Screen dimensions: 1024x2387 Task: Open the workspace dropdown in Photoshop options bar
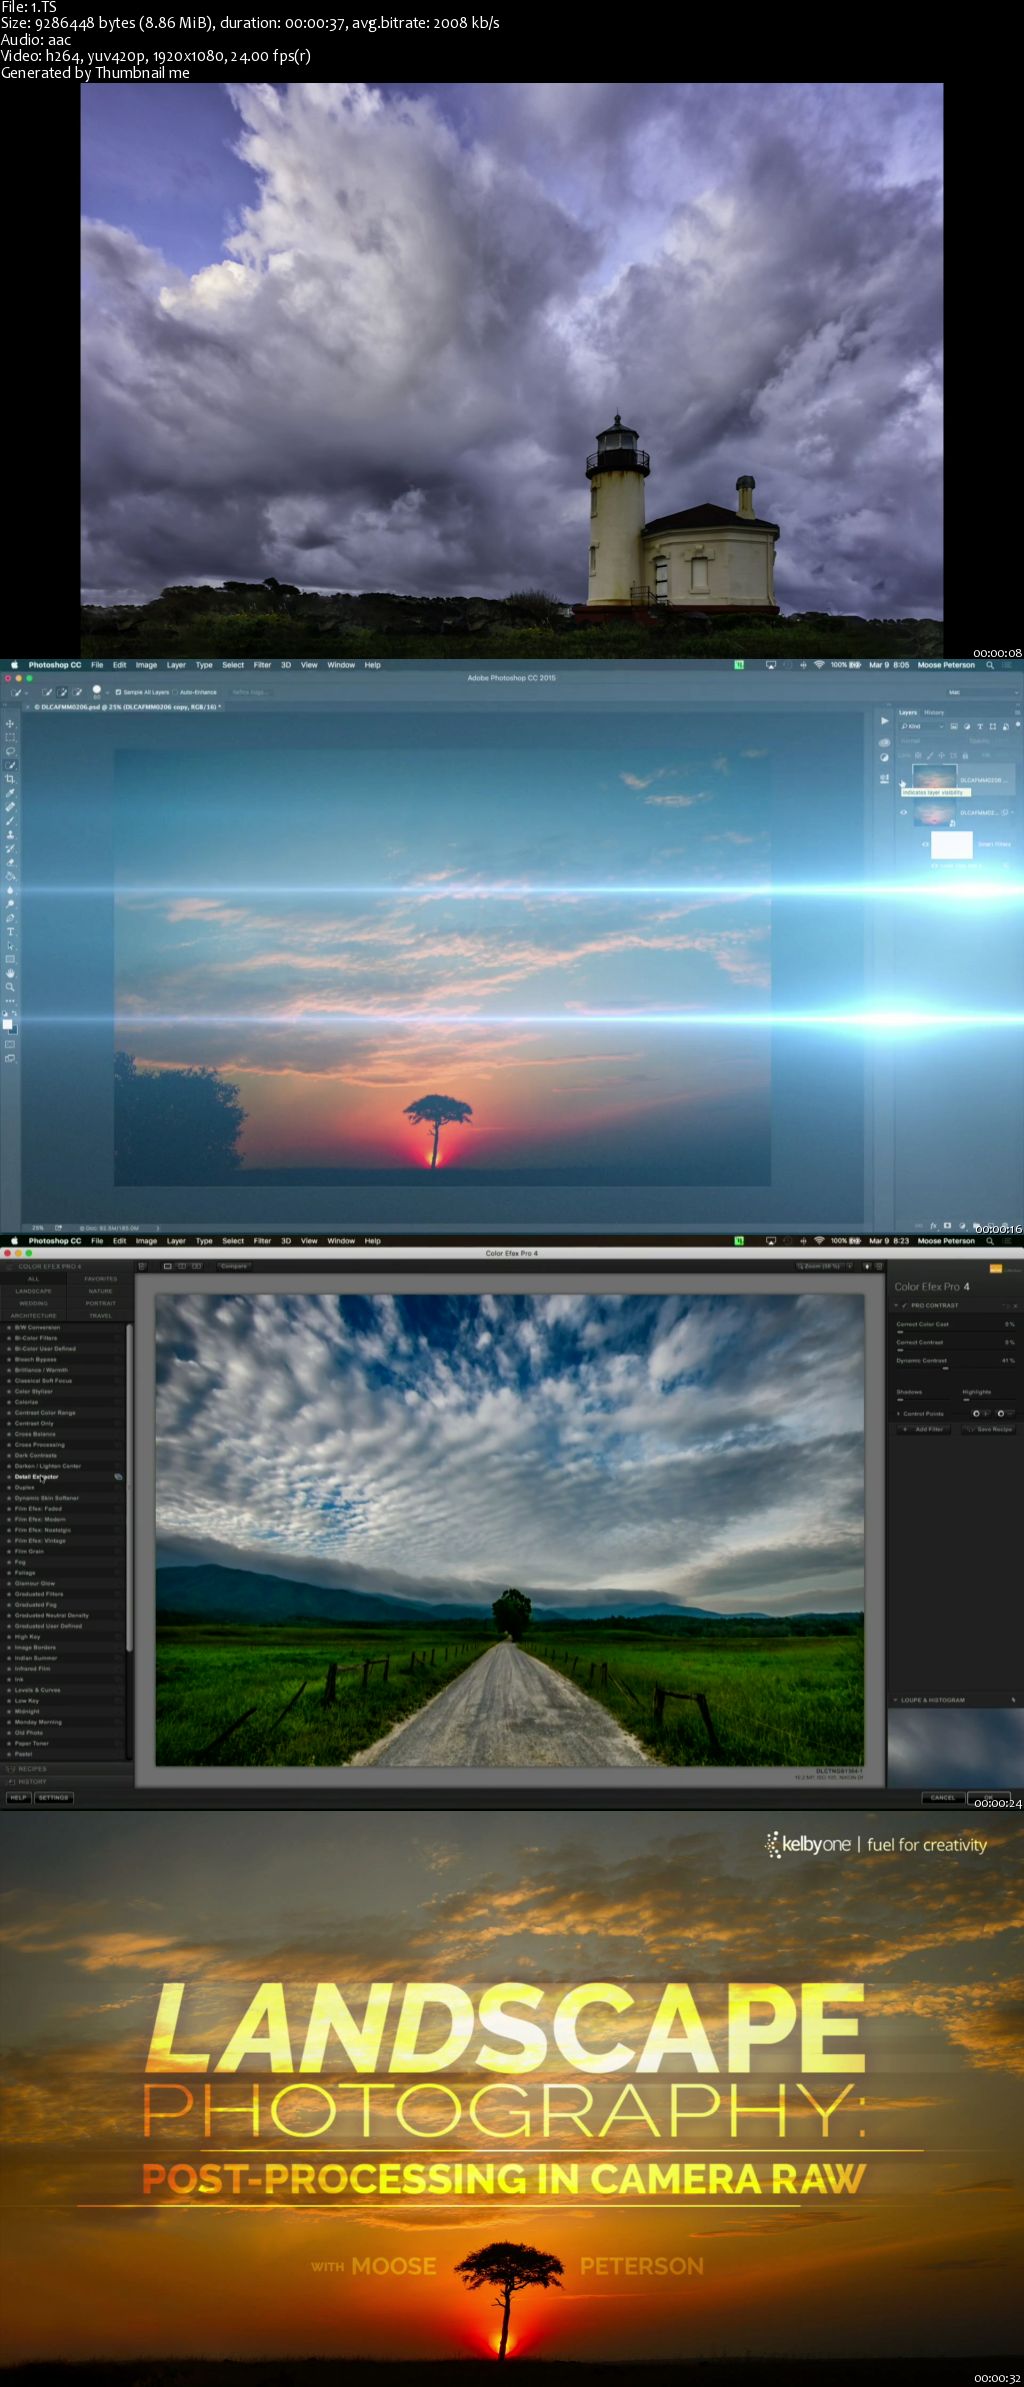pos(984,692)
